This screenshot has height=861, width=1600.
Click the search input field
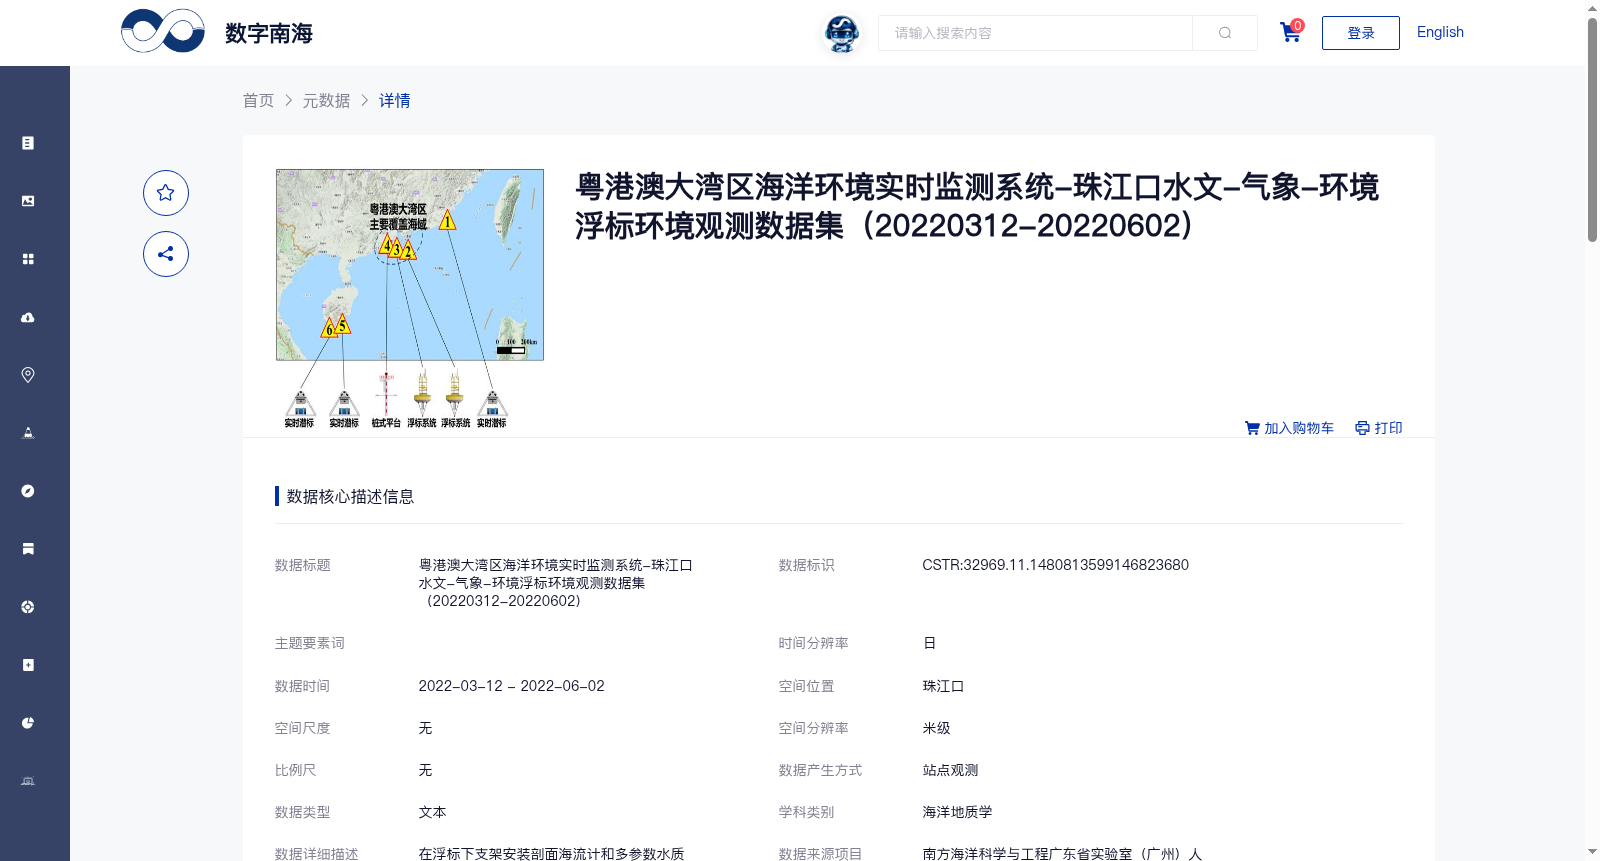click(1035, 33)
